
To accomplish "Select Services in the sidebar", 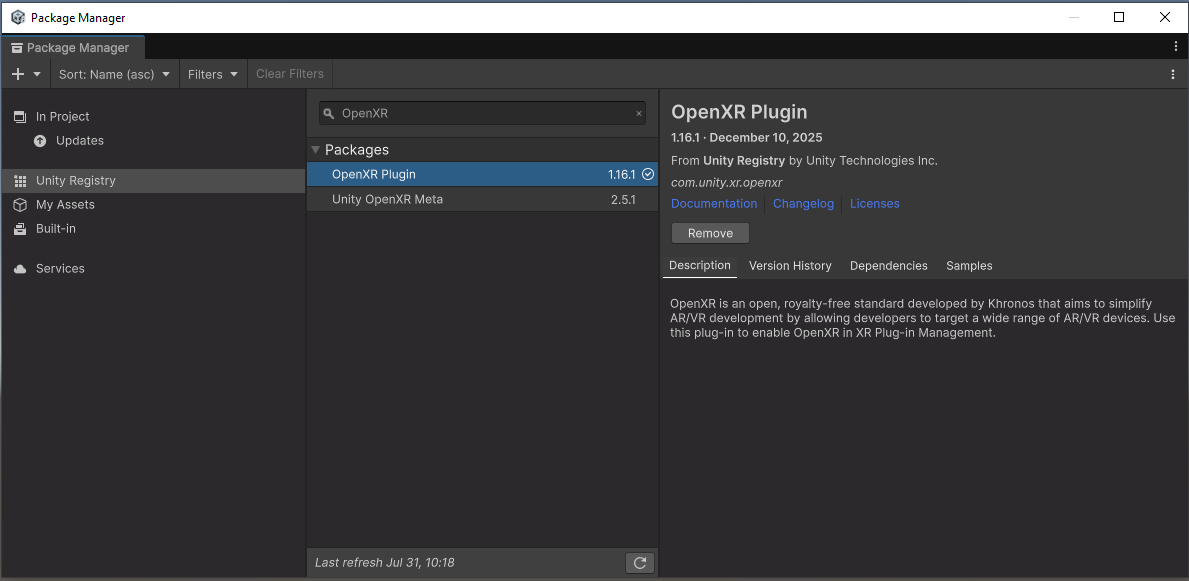I will coord(152,269).
